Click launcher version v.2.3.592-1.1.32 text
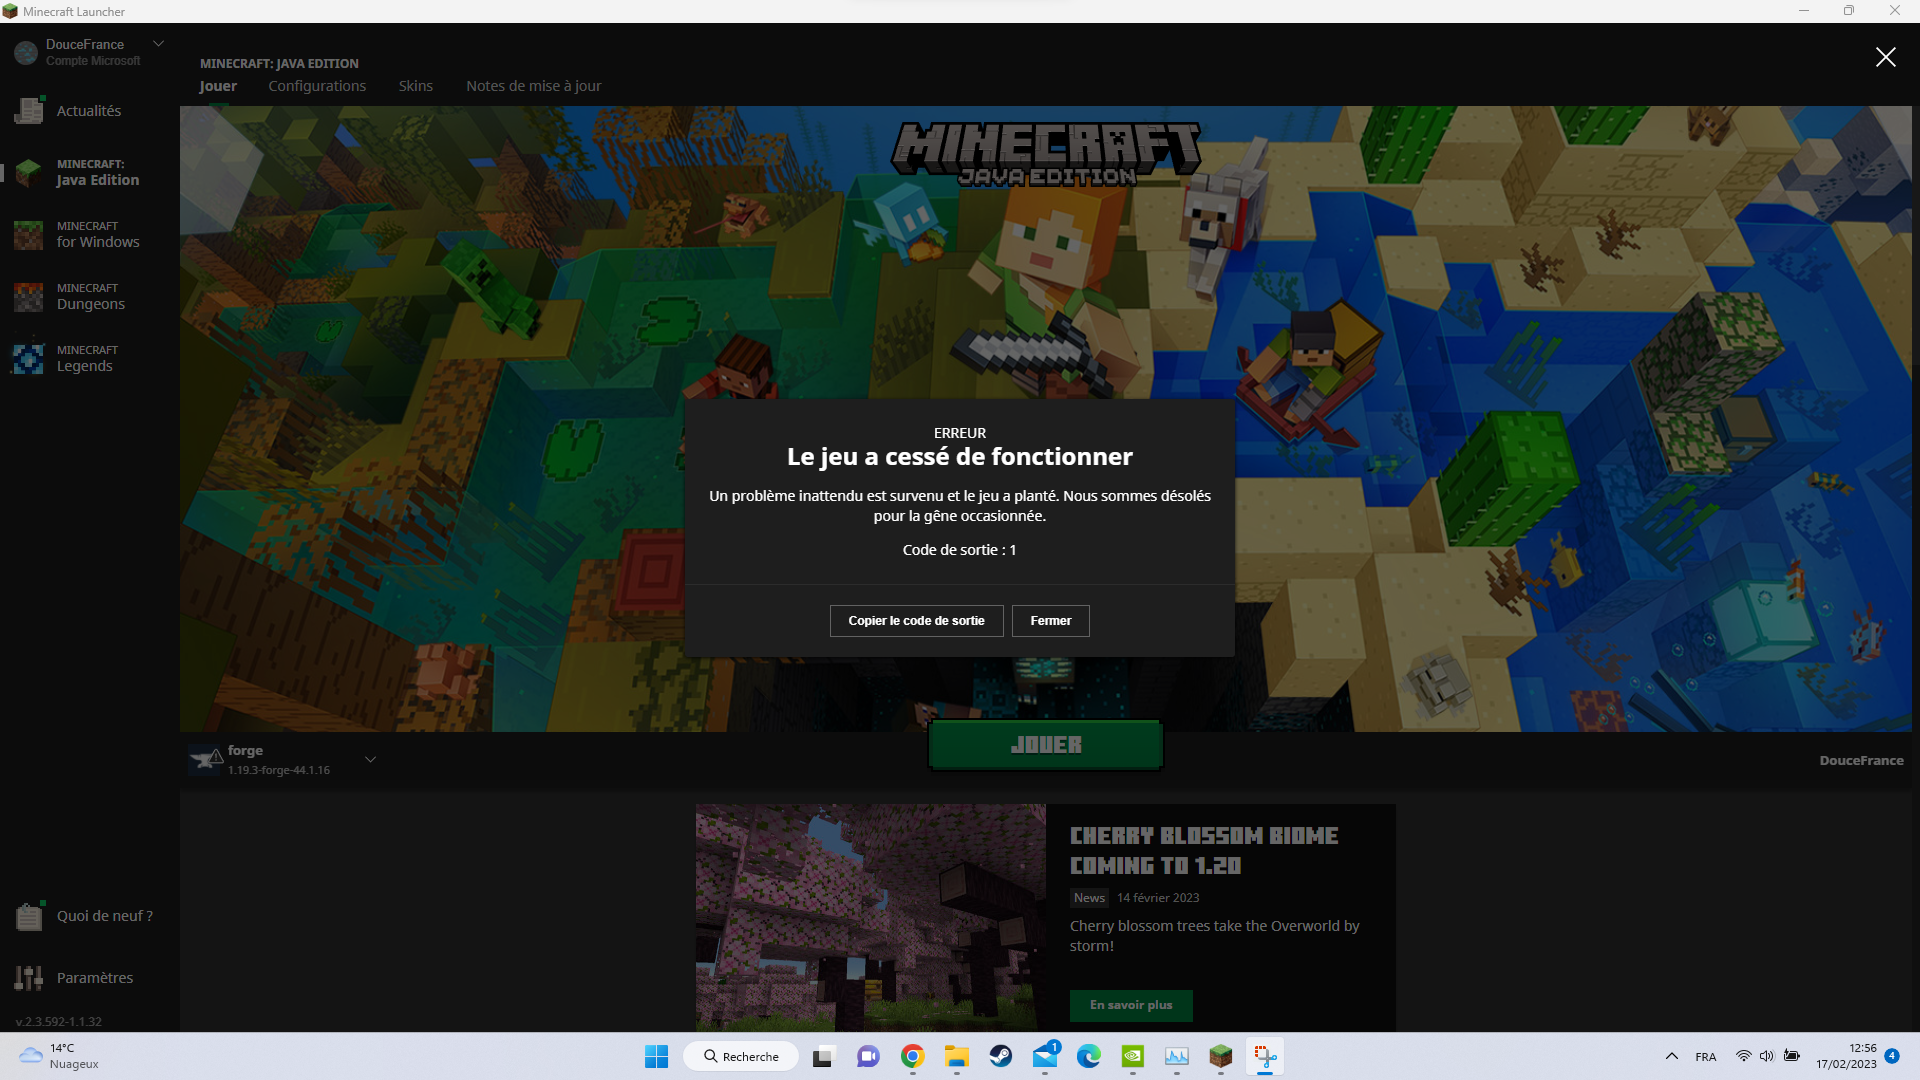This screenshot has width=1920, height=1080. [59, 1022]
